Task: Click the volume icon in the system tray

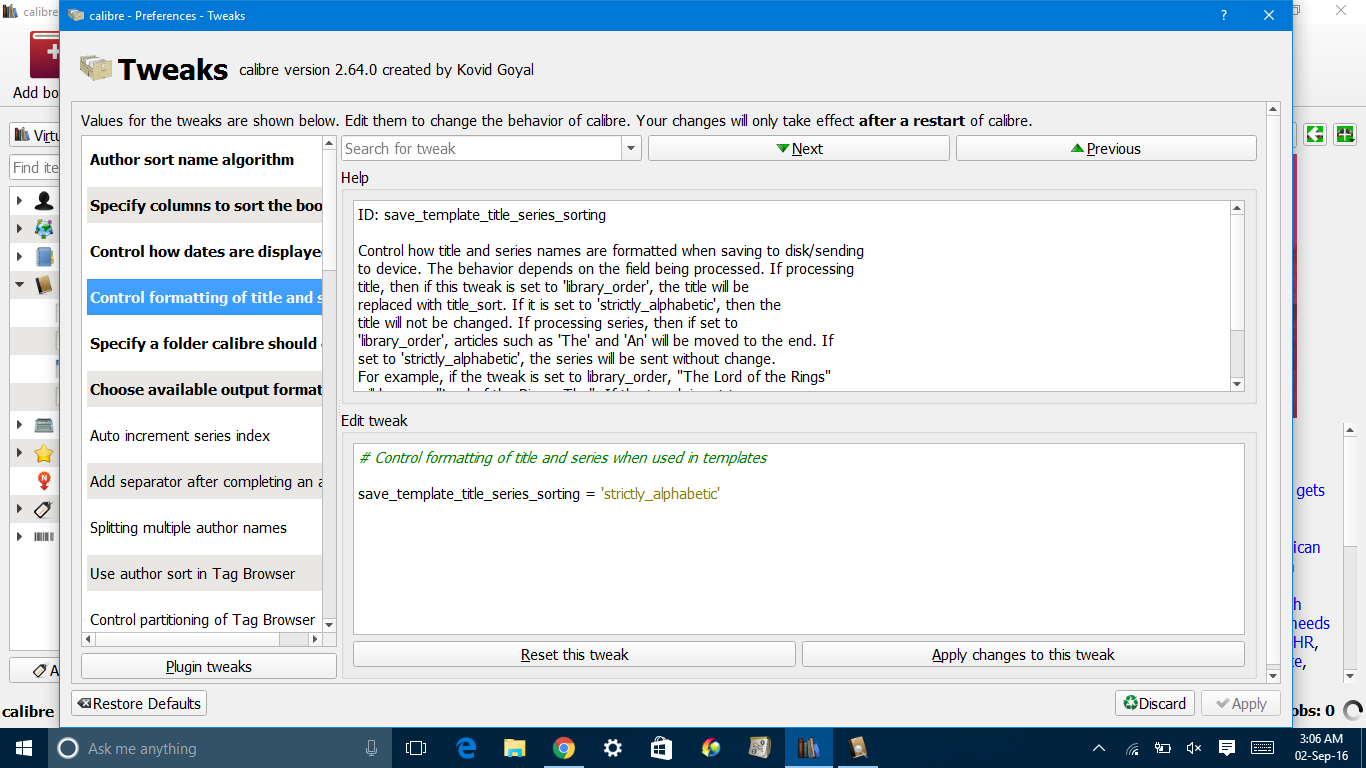Action: 1193,748
